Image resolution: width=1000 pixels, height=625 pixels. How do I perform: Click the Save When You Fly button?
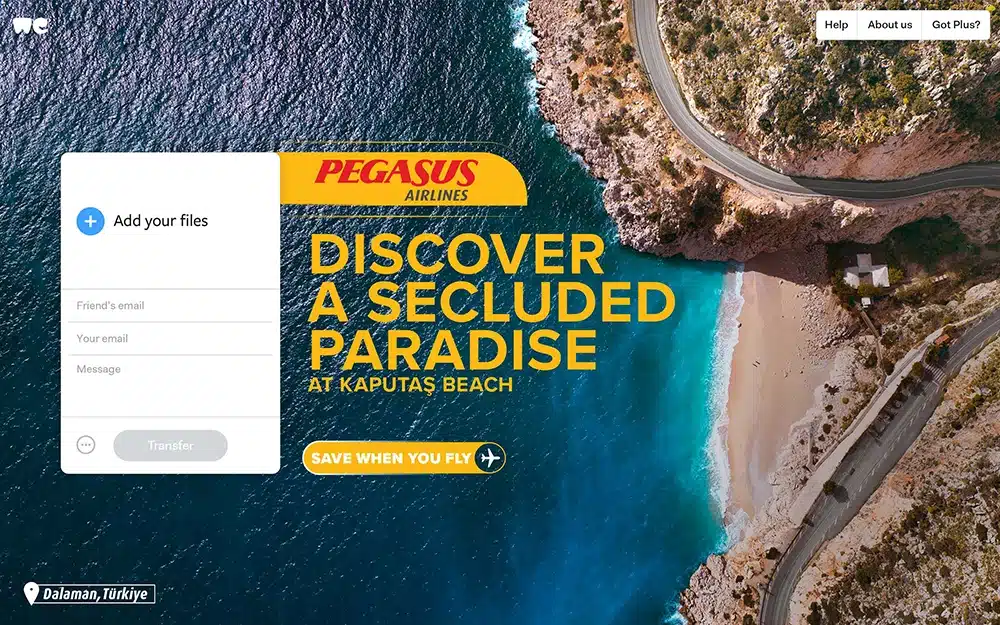coord(404,458)
